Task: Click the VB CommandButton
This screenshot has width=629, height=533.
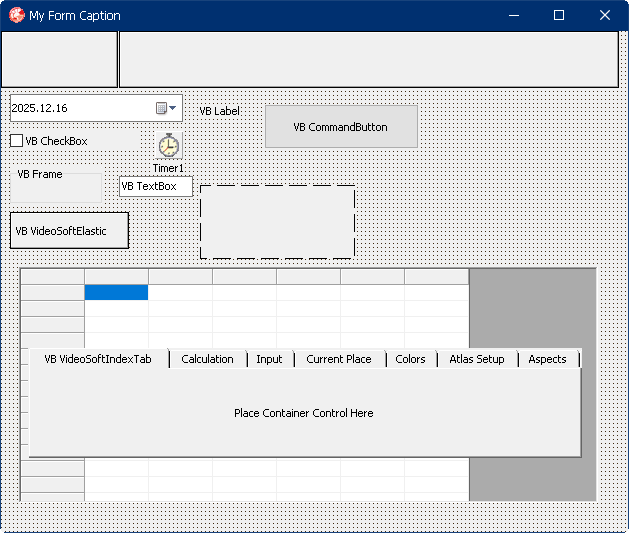Action: pos(341,127)
